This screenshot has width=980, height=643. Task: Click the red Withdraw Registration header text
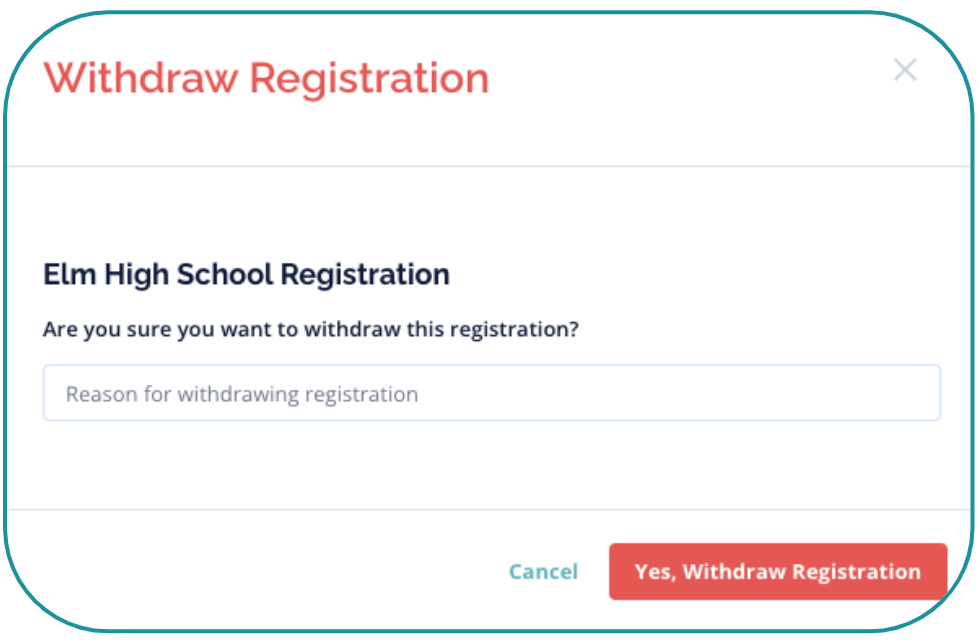(266, 78)
